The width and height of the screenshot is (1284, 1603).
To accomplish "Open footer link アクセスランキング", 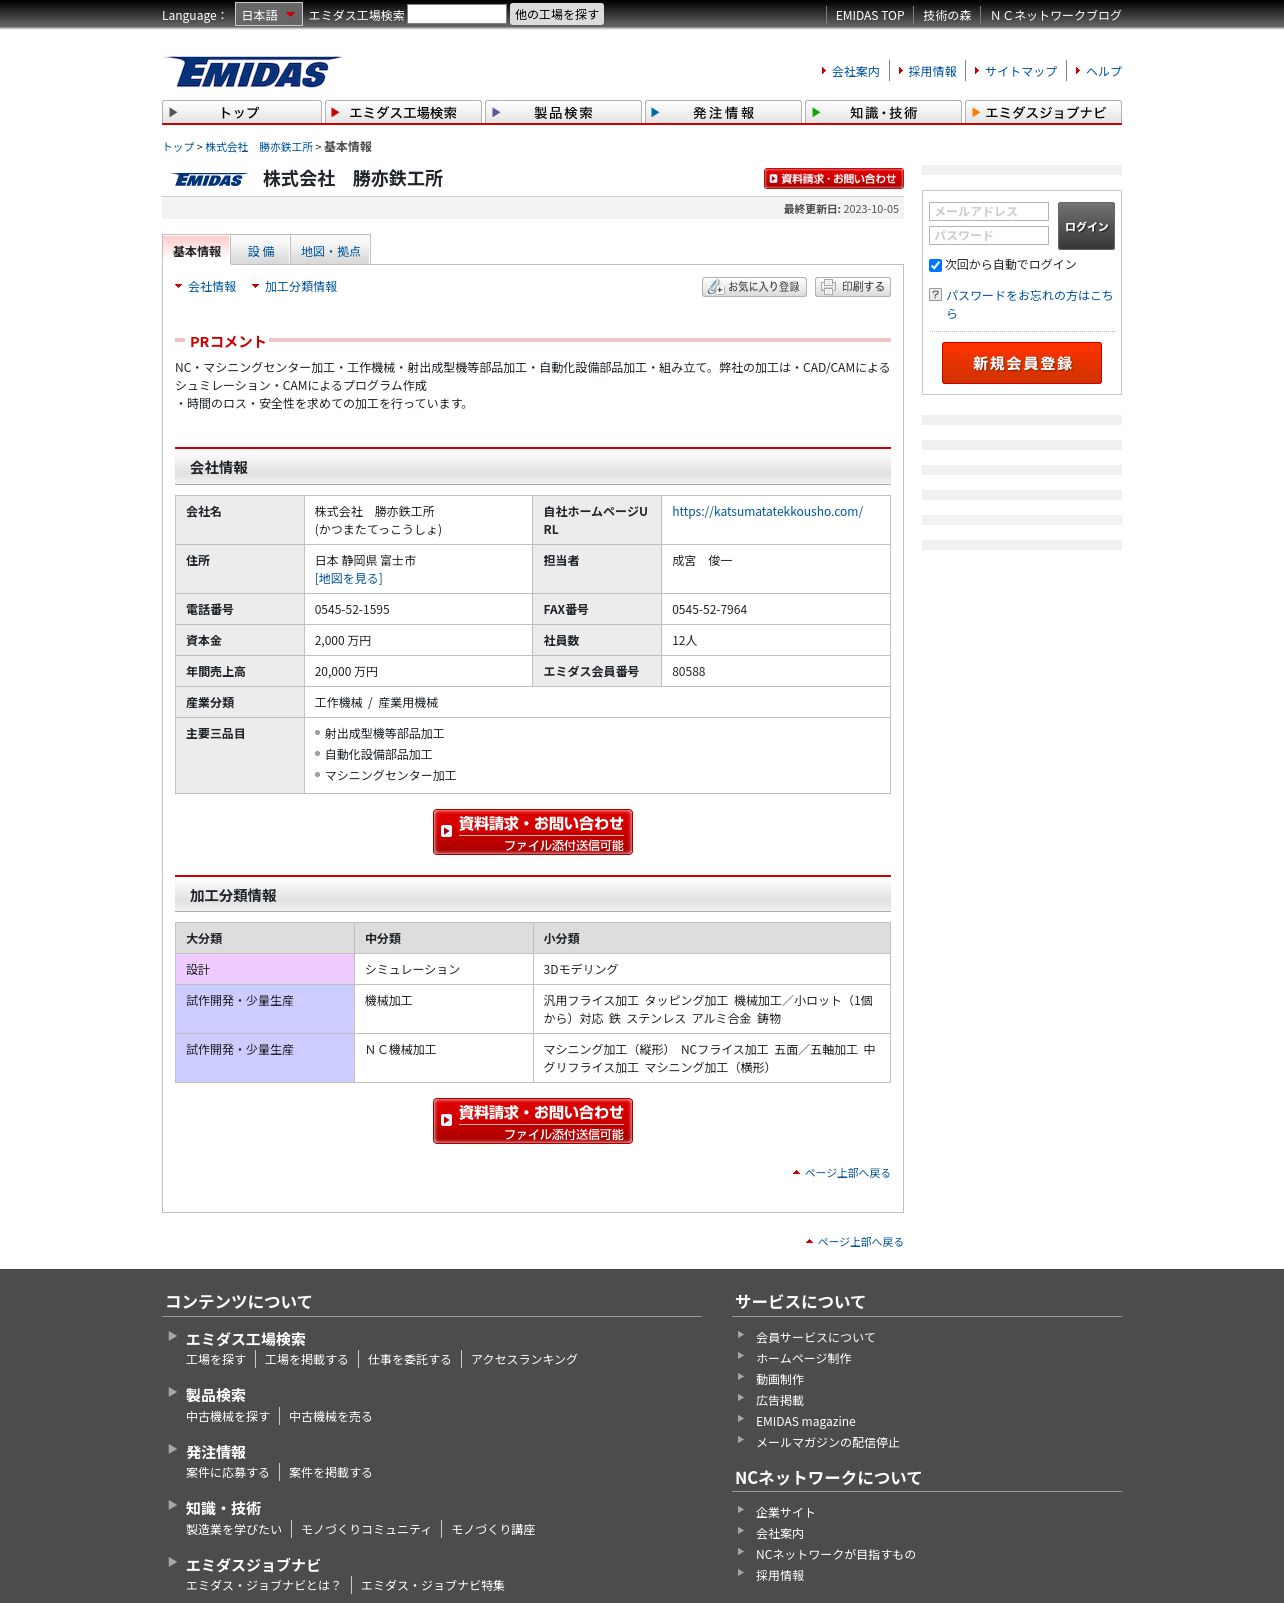I will [x=524, y=1359].
